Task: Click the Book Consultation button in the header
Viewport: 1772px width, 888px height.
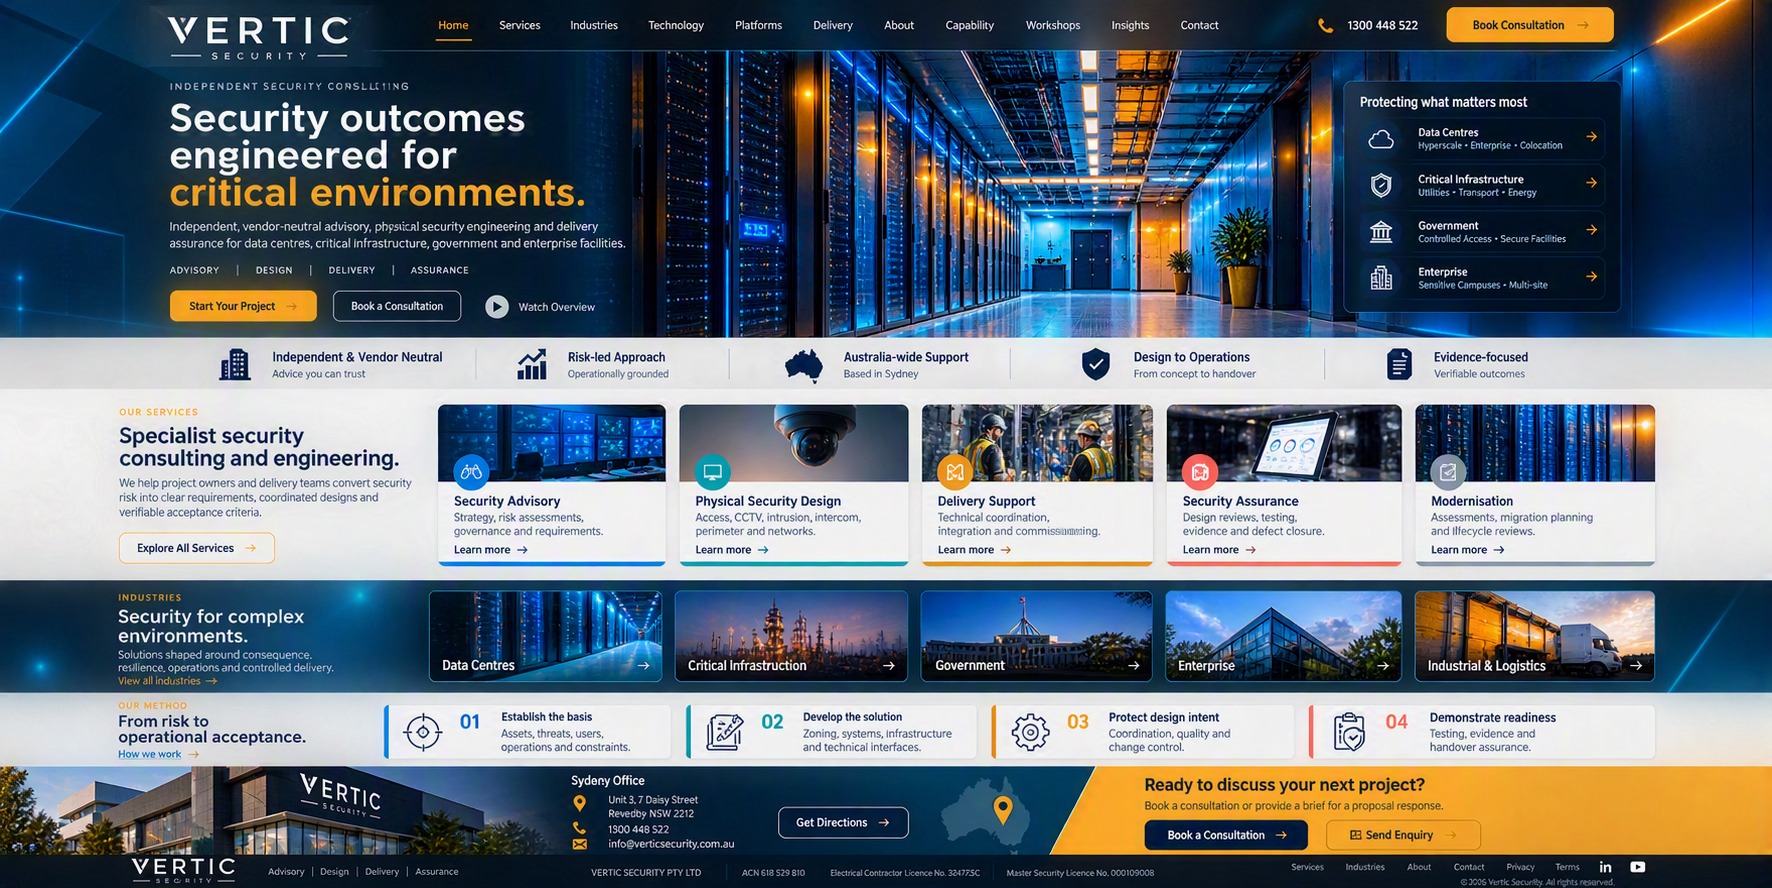Action: (1530, 25)
